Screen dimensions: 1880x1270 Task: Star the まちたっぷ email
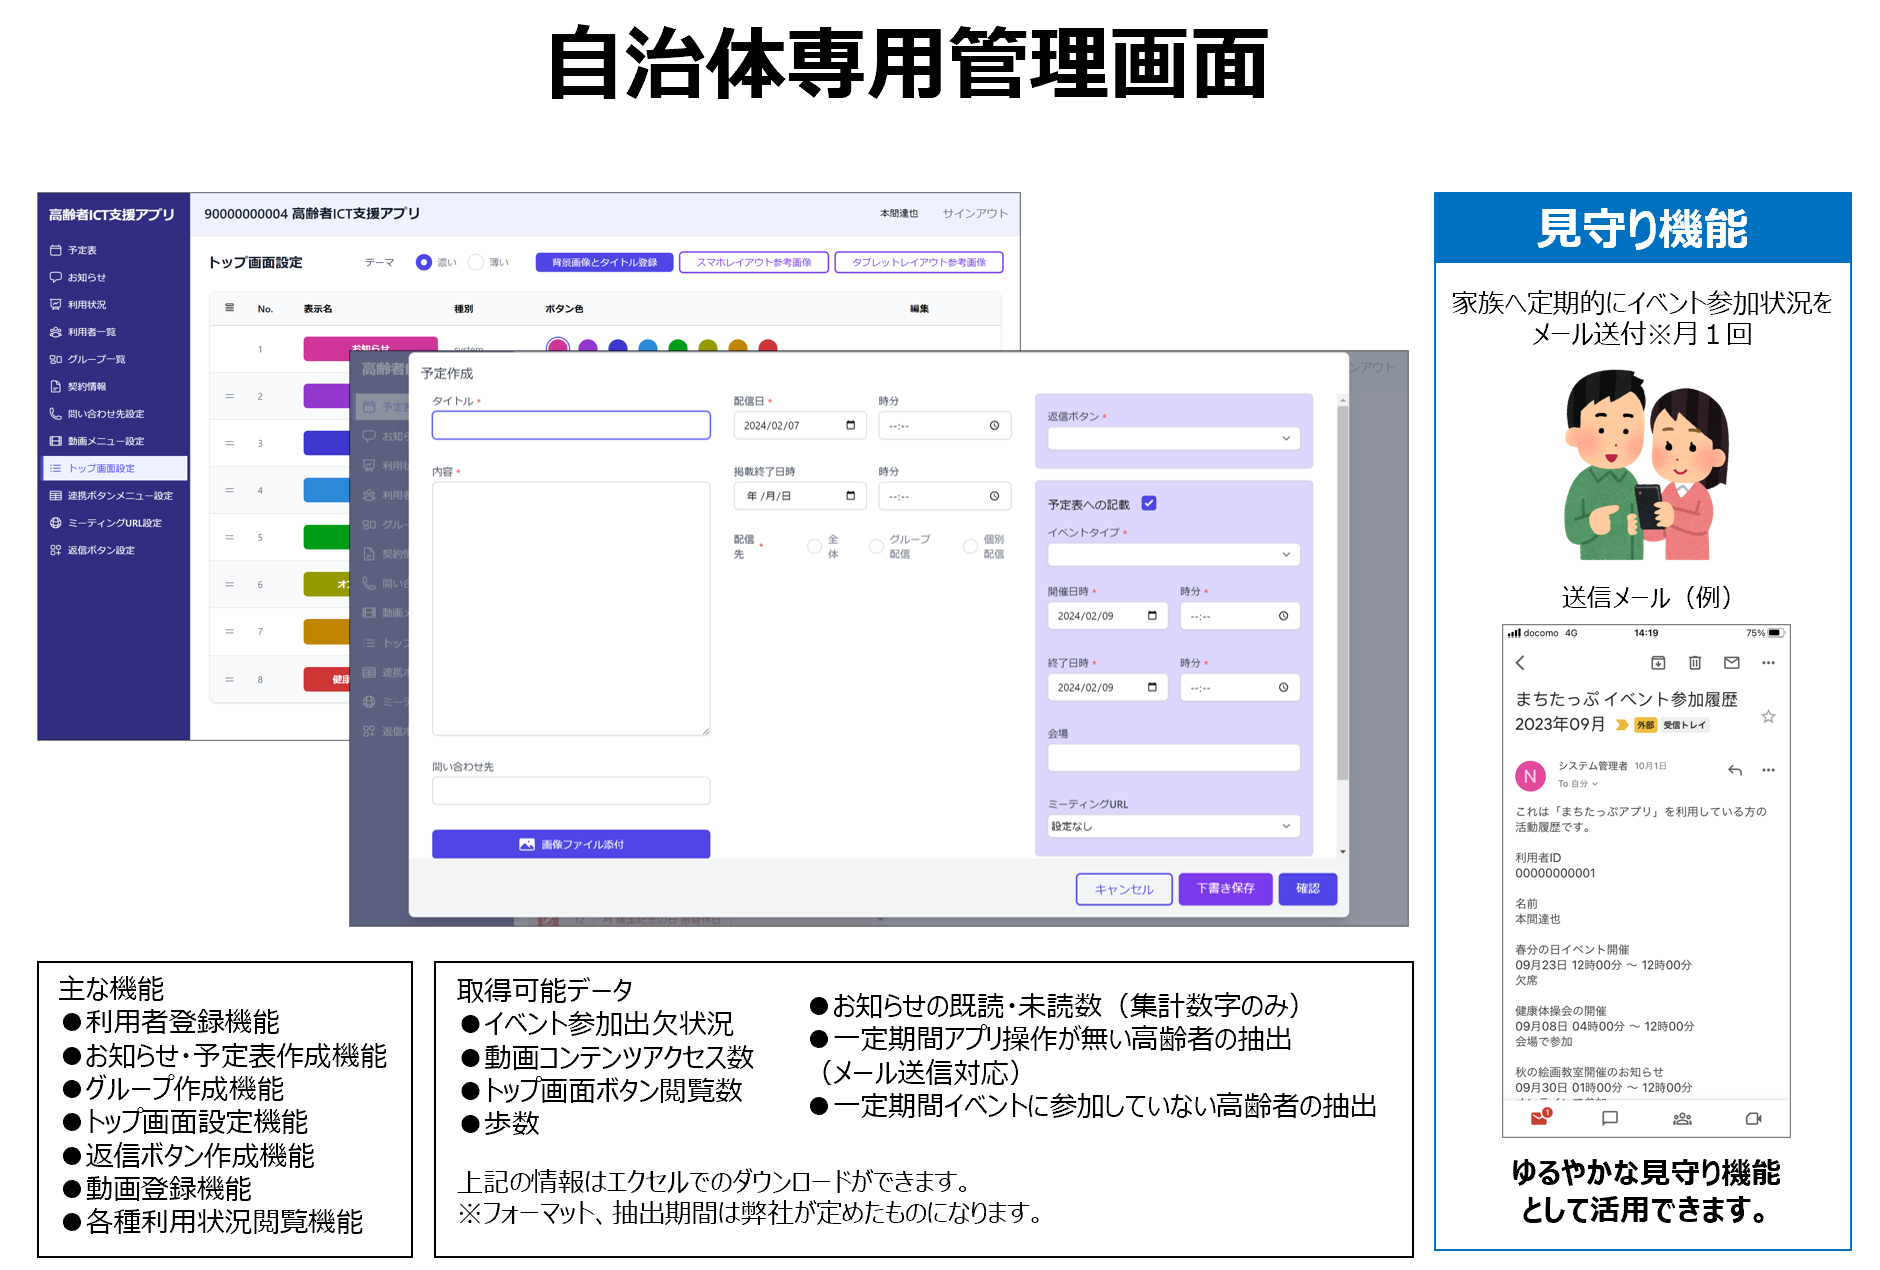[x=1768, y=716]
